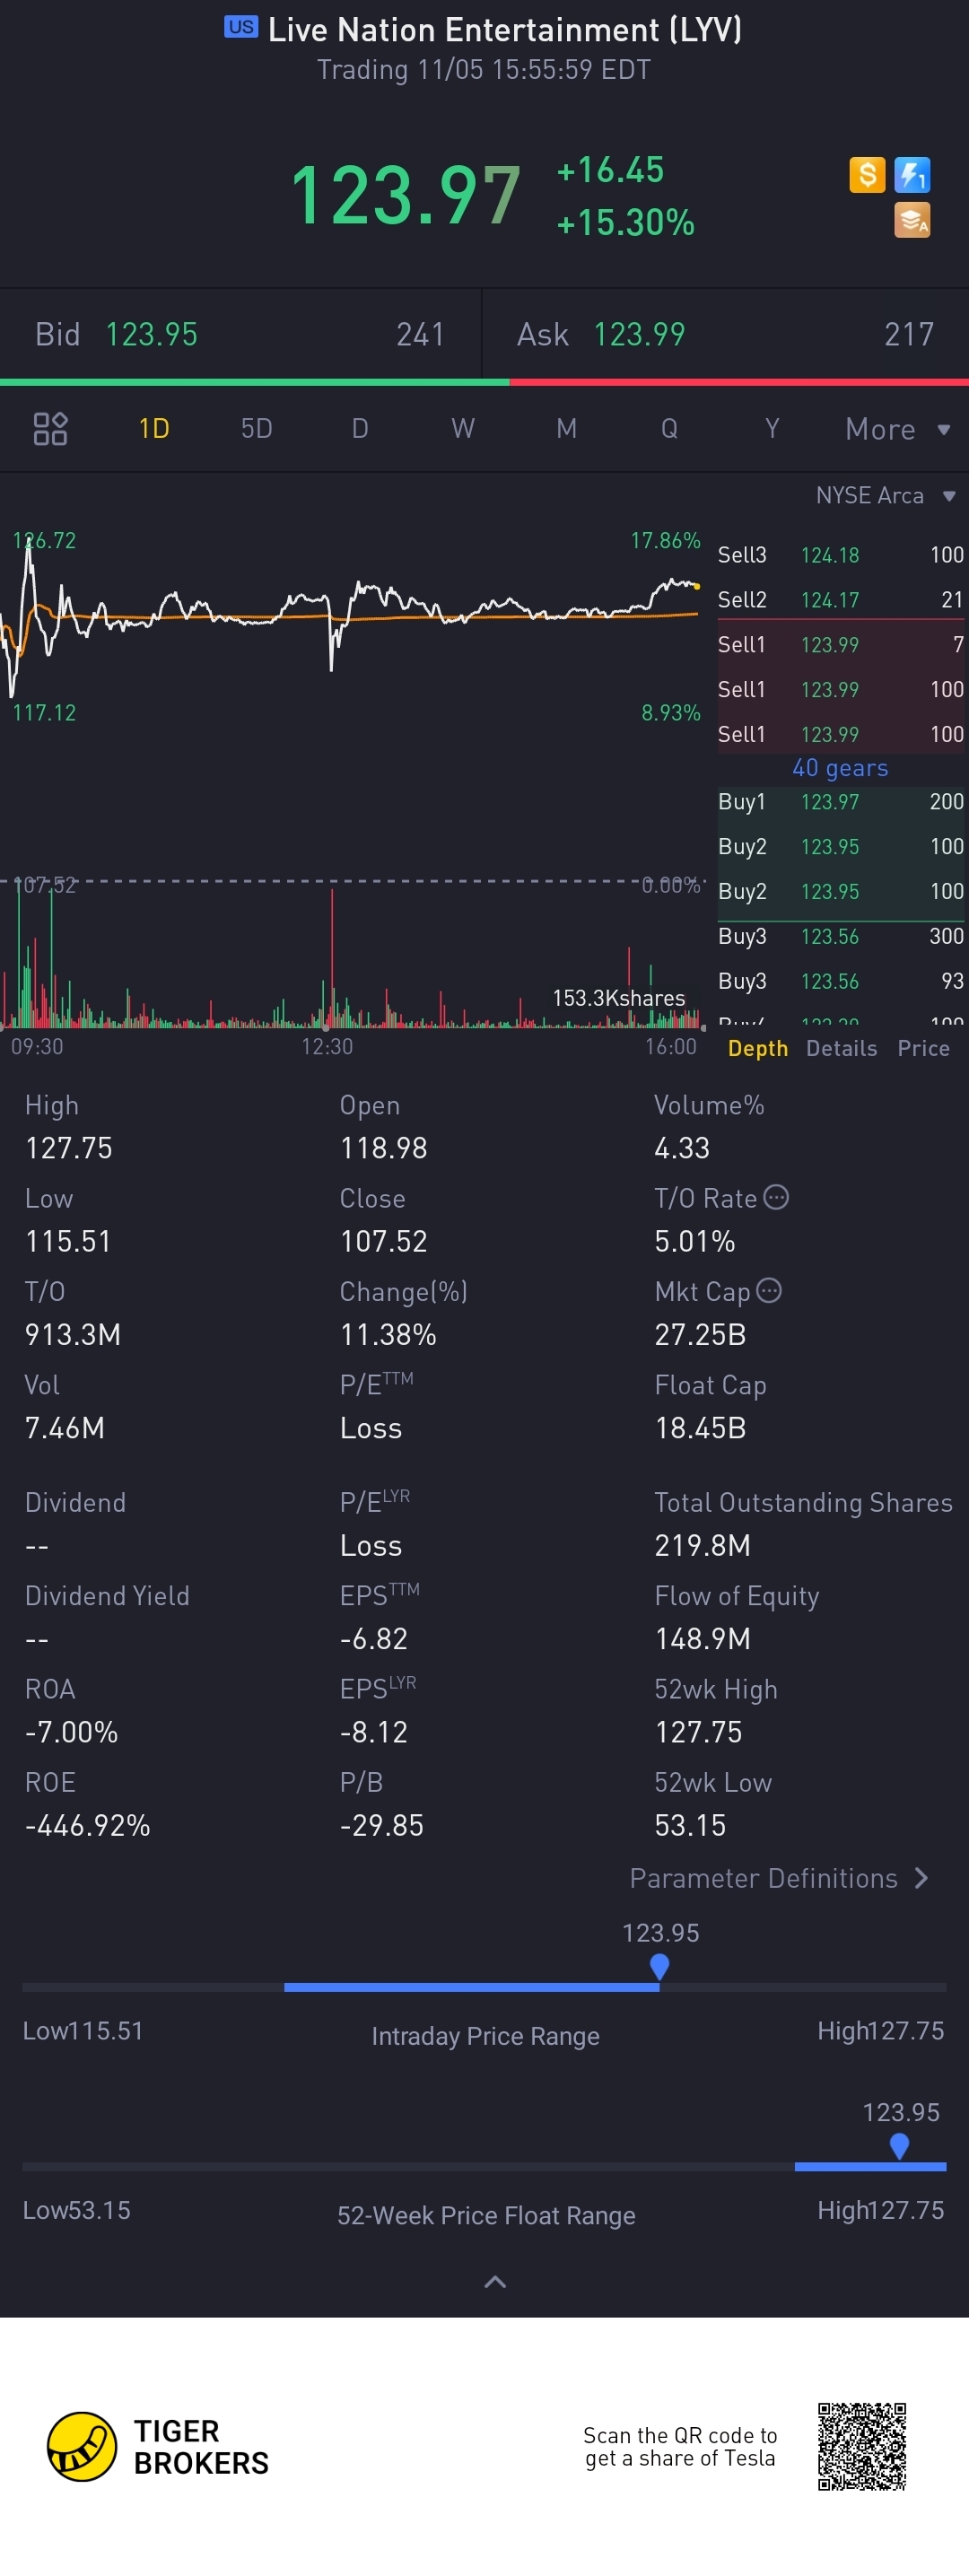Viewport: 969px width, 2576px height.
Task: Tap the Open value 118.98
Action: 384,1147
